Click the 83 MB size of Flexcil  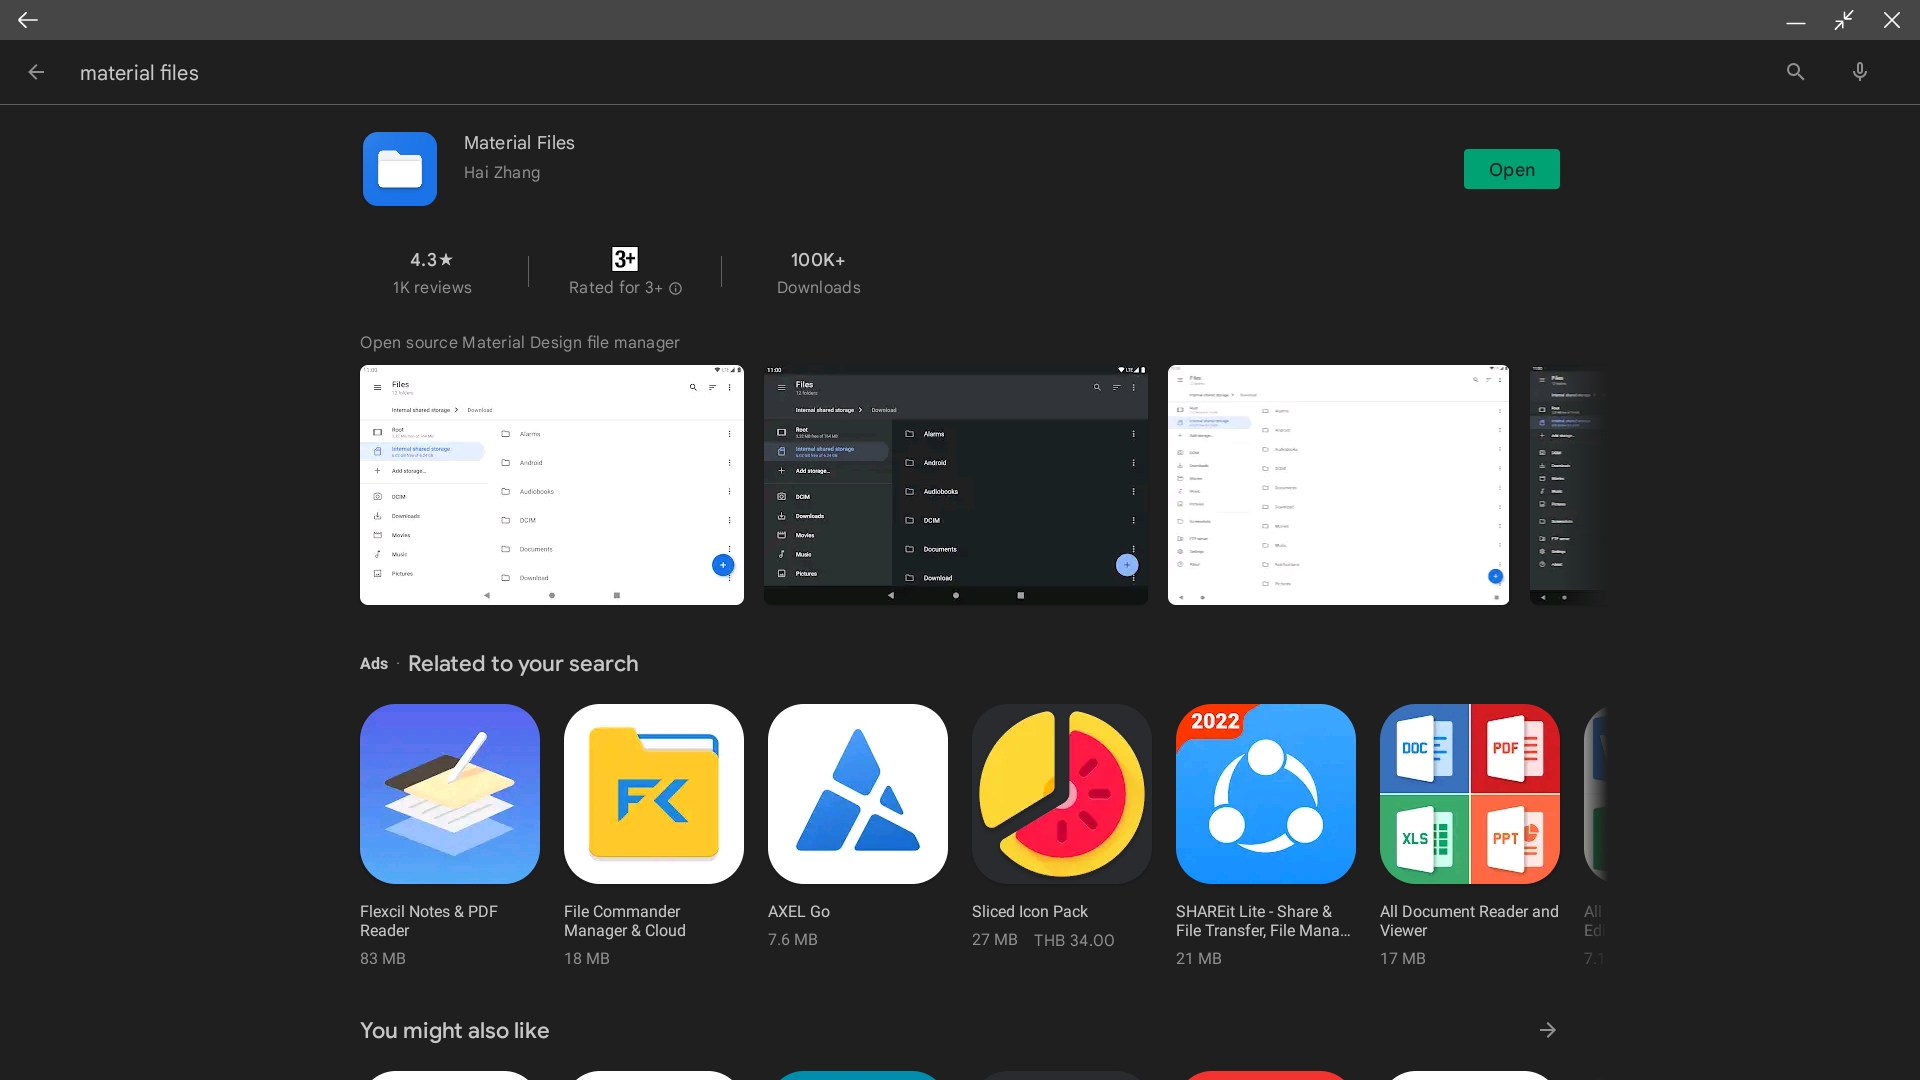click(x=383, y=959)
